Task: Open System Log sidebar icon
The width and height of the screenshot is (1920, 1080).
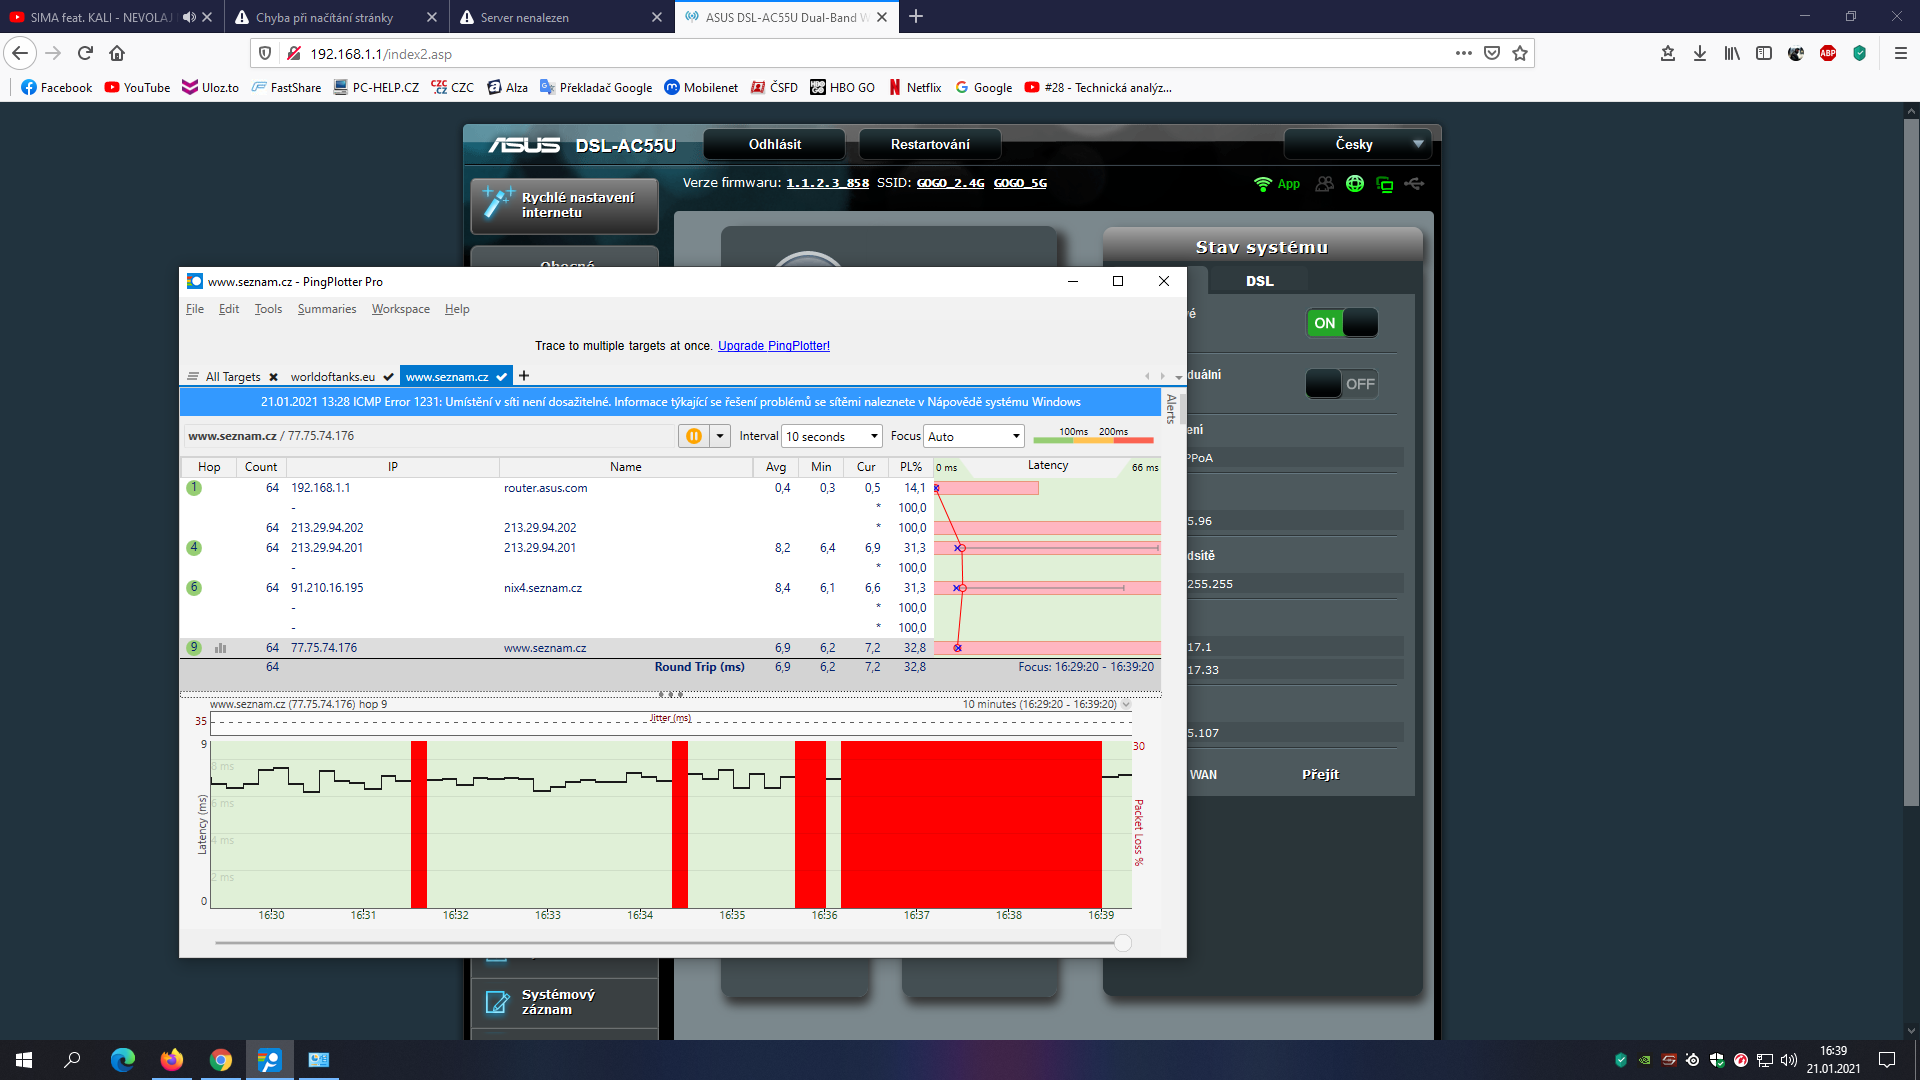Action: (497, 1002)
